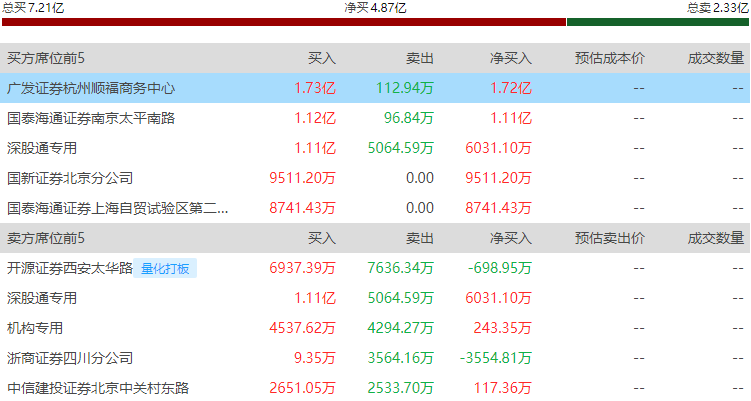Click 成交数量 header in buyer table
Screen dimensions: 751x401
coord(716,58)
